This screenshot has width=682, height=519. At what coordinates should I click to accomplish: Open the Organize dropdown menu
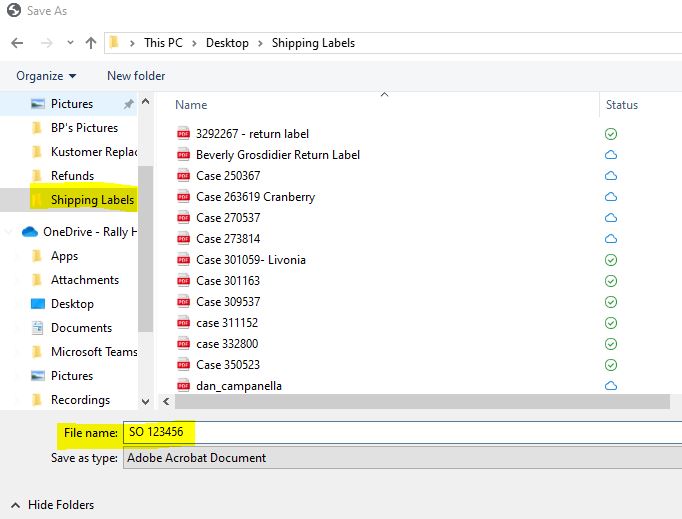click(x=46, y=76)
